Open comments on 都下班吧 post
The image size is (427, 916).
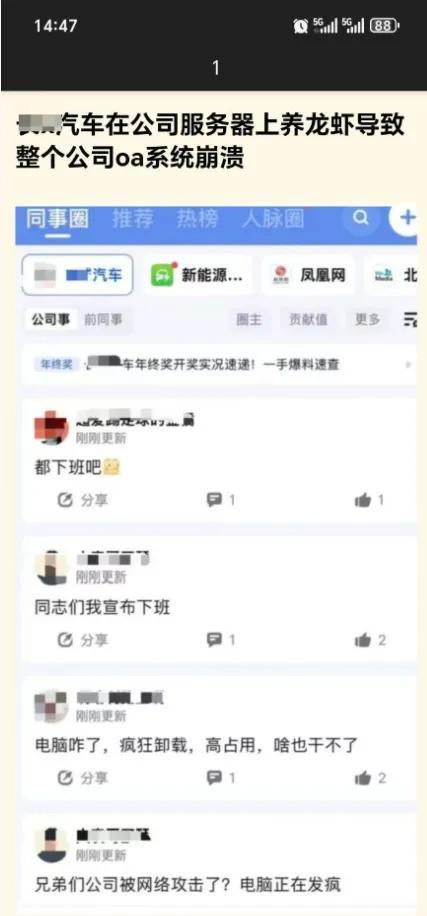220,500
